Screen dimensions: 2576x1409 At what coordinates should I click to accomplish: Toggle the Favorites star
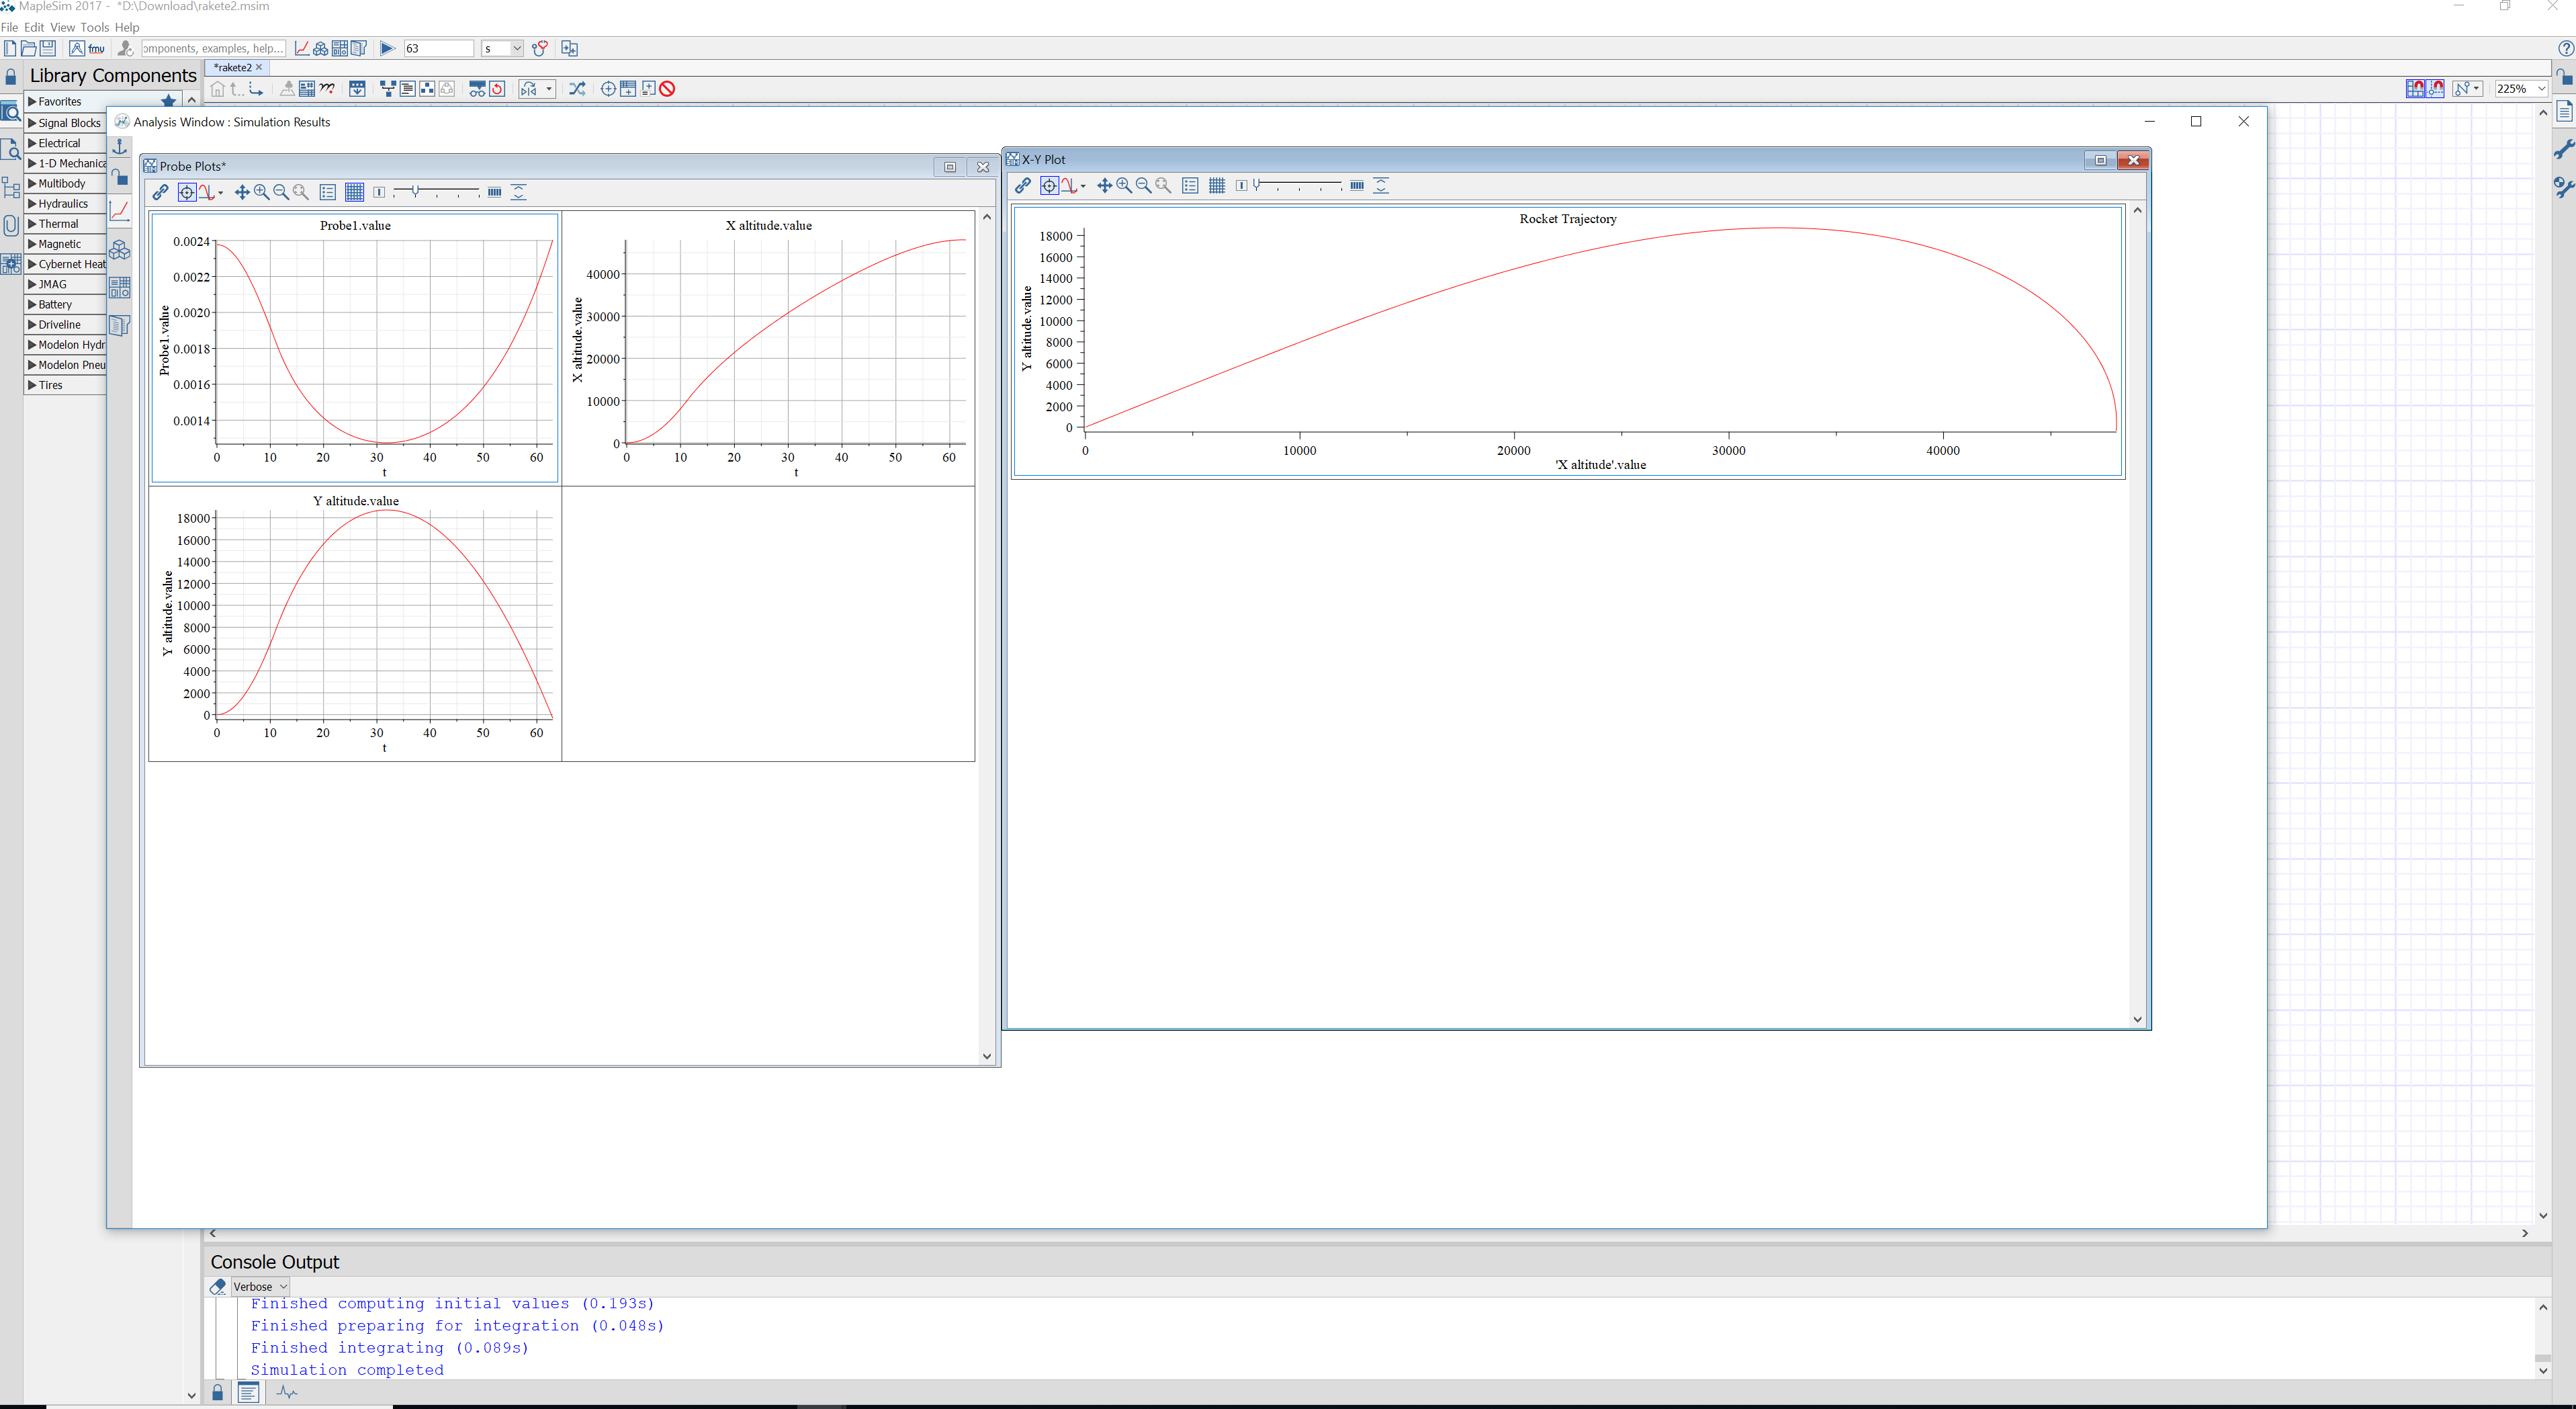click(168, 101)
